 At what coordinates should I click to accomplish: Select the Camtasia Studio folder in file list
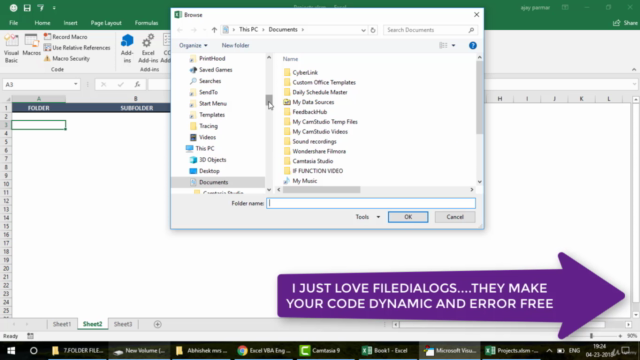[313, 161]
